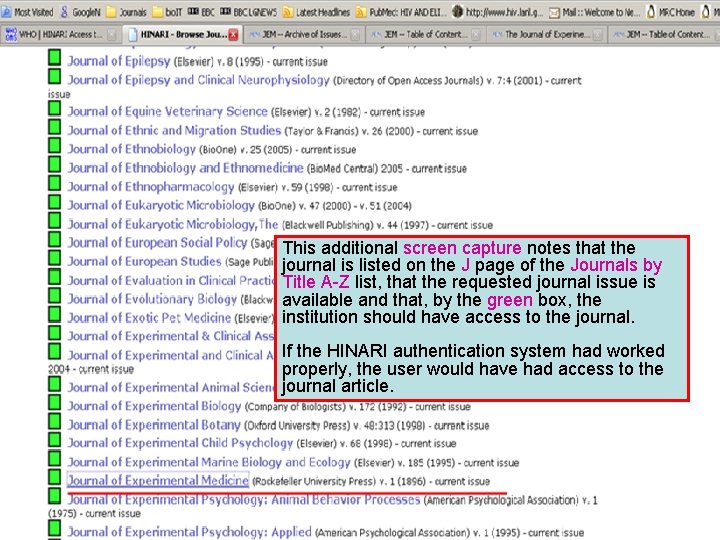Open Journal of Evaluation in Clinical Practice
Viewport: 720px width, 540px height.
point(171,280)
